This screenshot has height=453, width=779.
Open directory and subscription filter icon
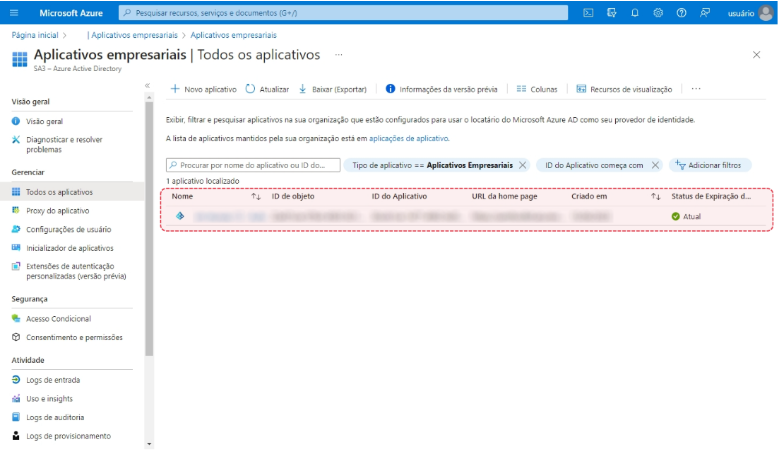[612, 13]
